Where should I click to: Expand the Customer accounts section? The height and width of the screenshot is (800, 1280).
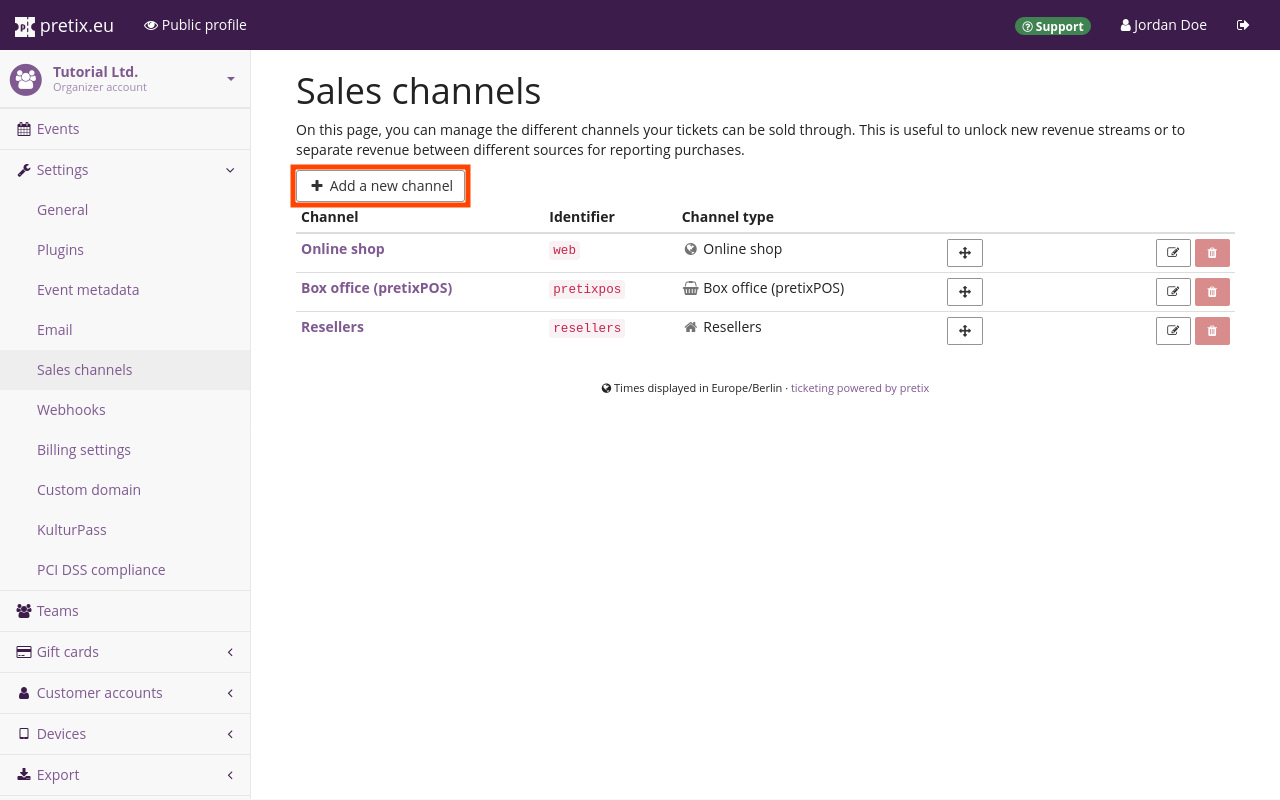(230, 692)
